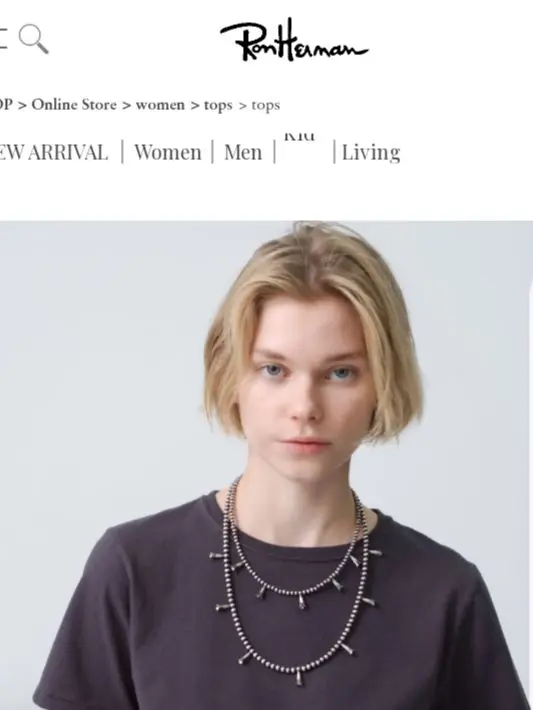Open the partially hidden Kid menu
The image size is (533, 710).
299,136
